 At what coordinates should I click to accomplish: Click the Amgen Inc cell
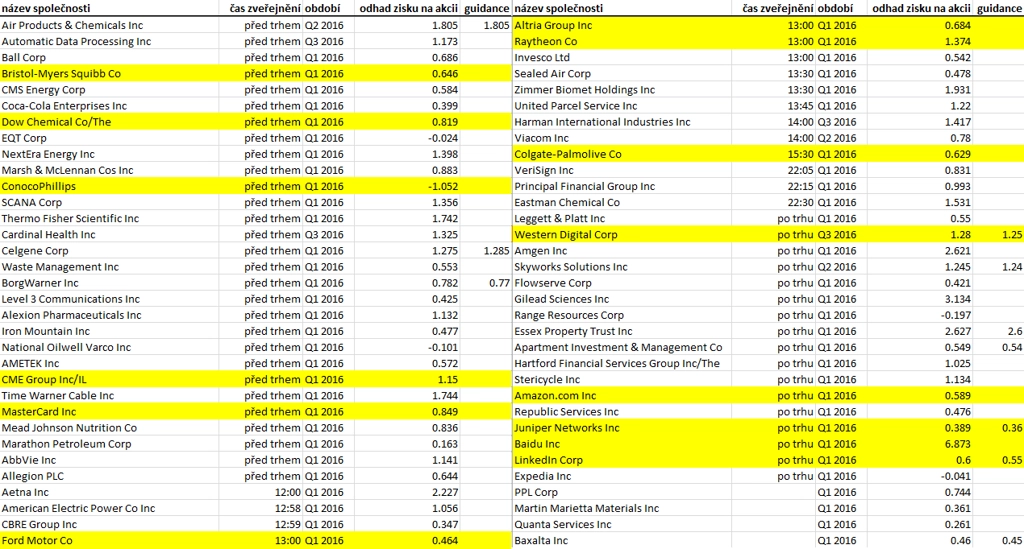(622, 251)
